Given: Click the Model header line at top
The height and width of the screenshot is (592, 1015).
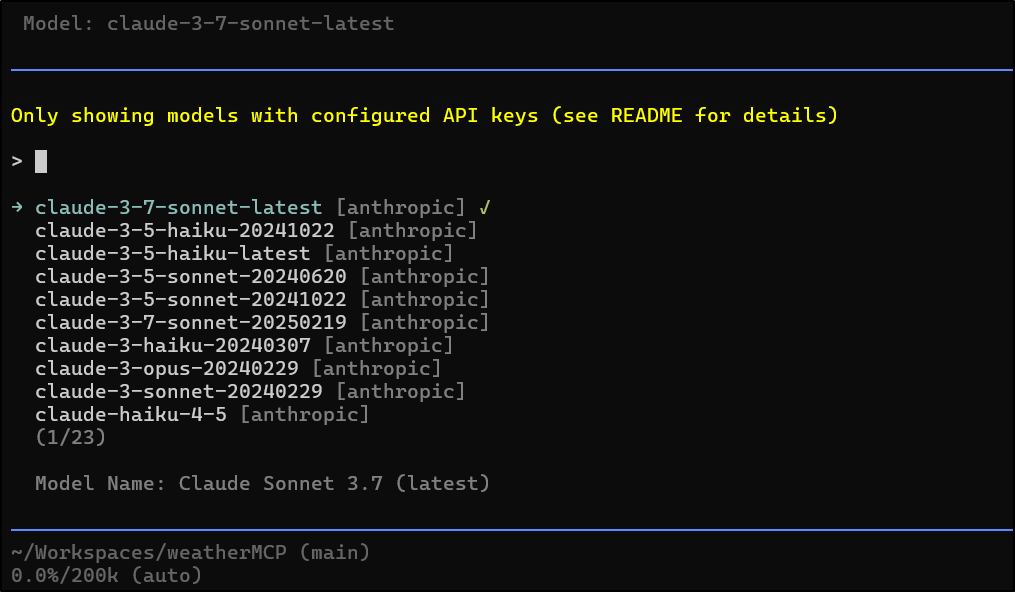Looking at the screenshot, I should tap(208, 23).
